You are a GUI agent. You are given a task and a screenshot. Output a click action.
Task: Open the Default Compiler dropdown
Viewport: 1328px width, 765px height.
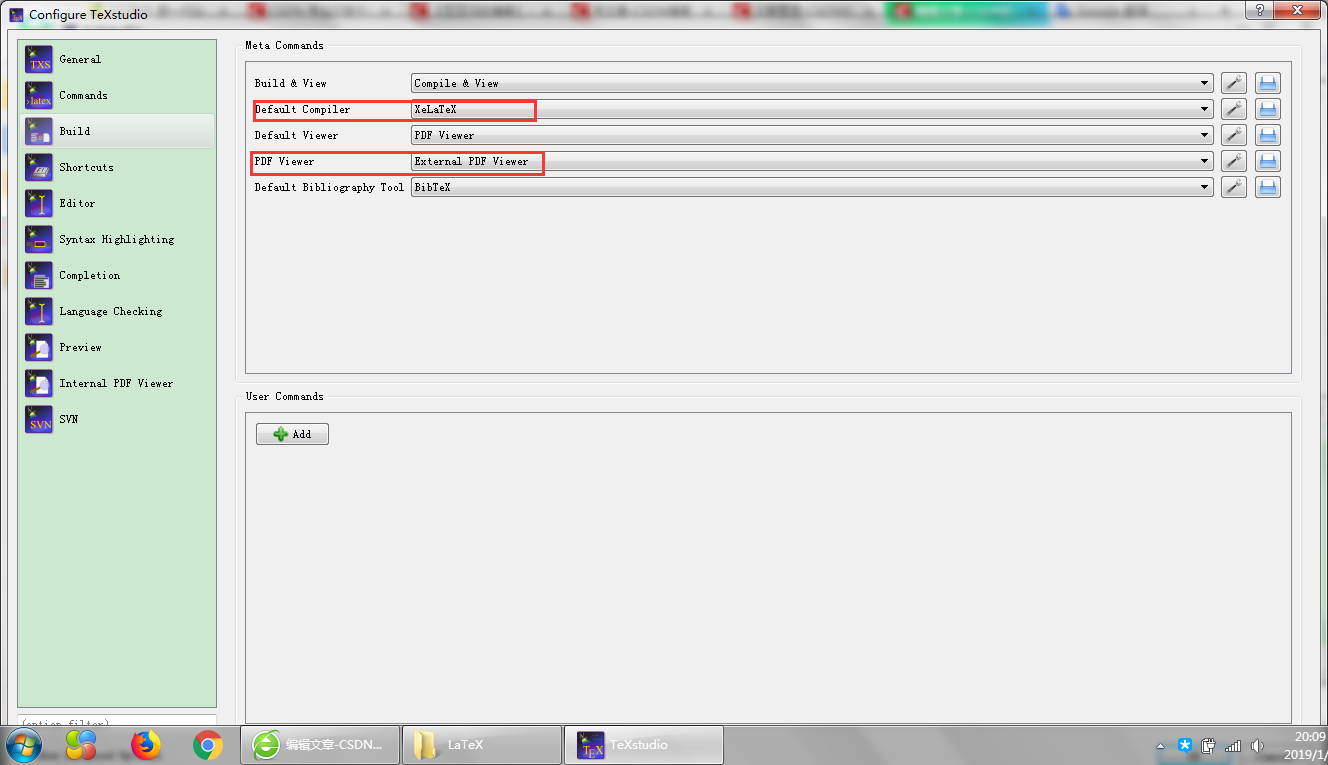[1204, 109]
